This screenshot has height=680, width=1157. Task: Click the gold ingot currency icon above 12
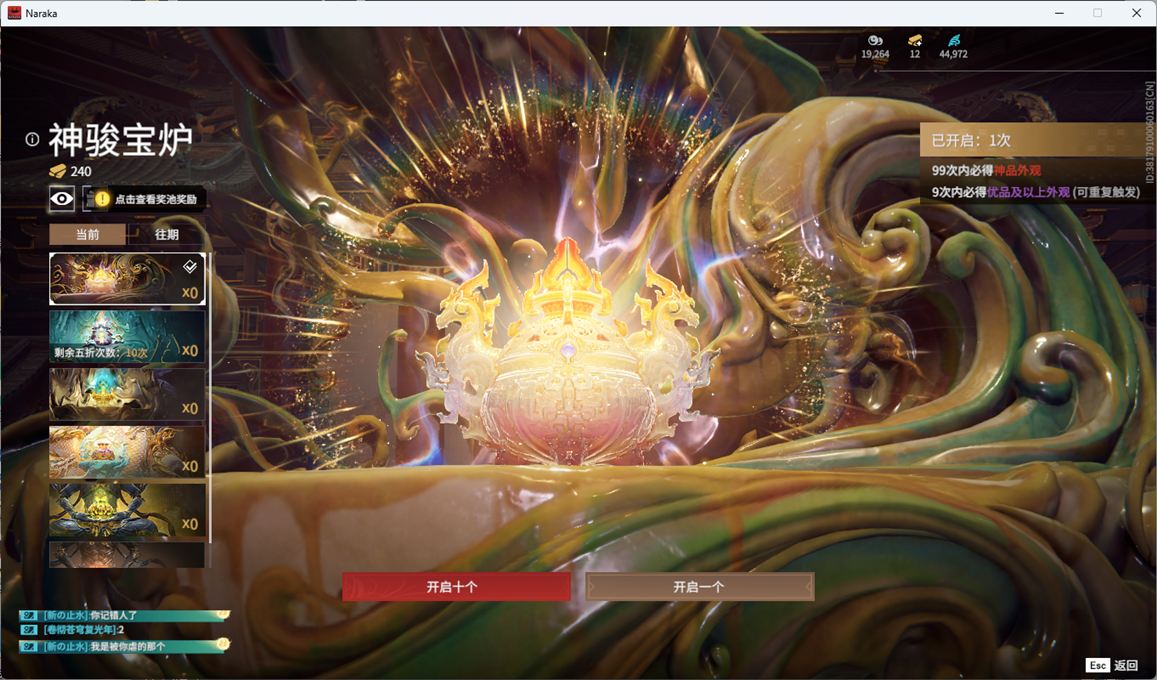point(915,40)
